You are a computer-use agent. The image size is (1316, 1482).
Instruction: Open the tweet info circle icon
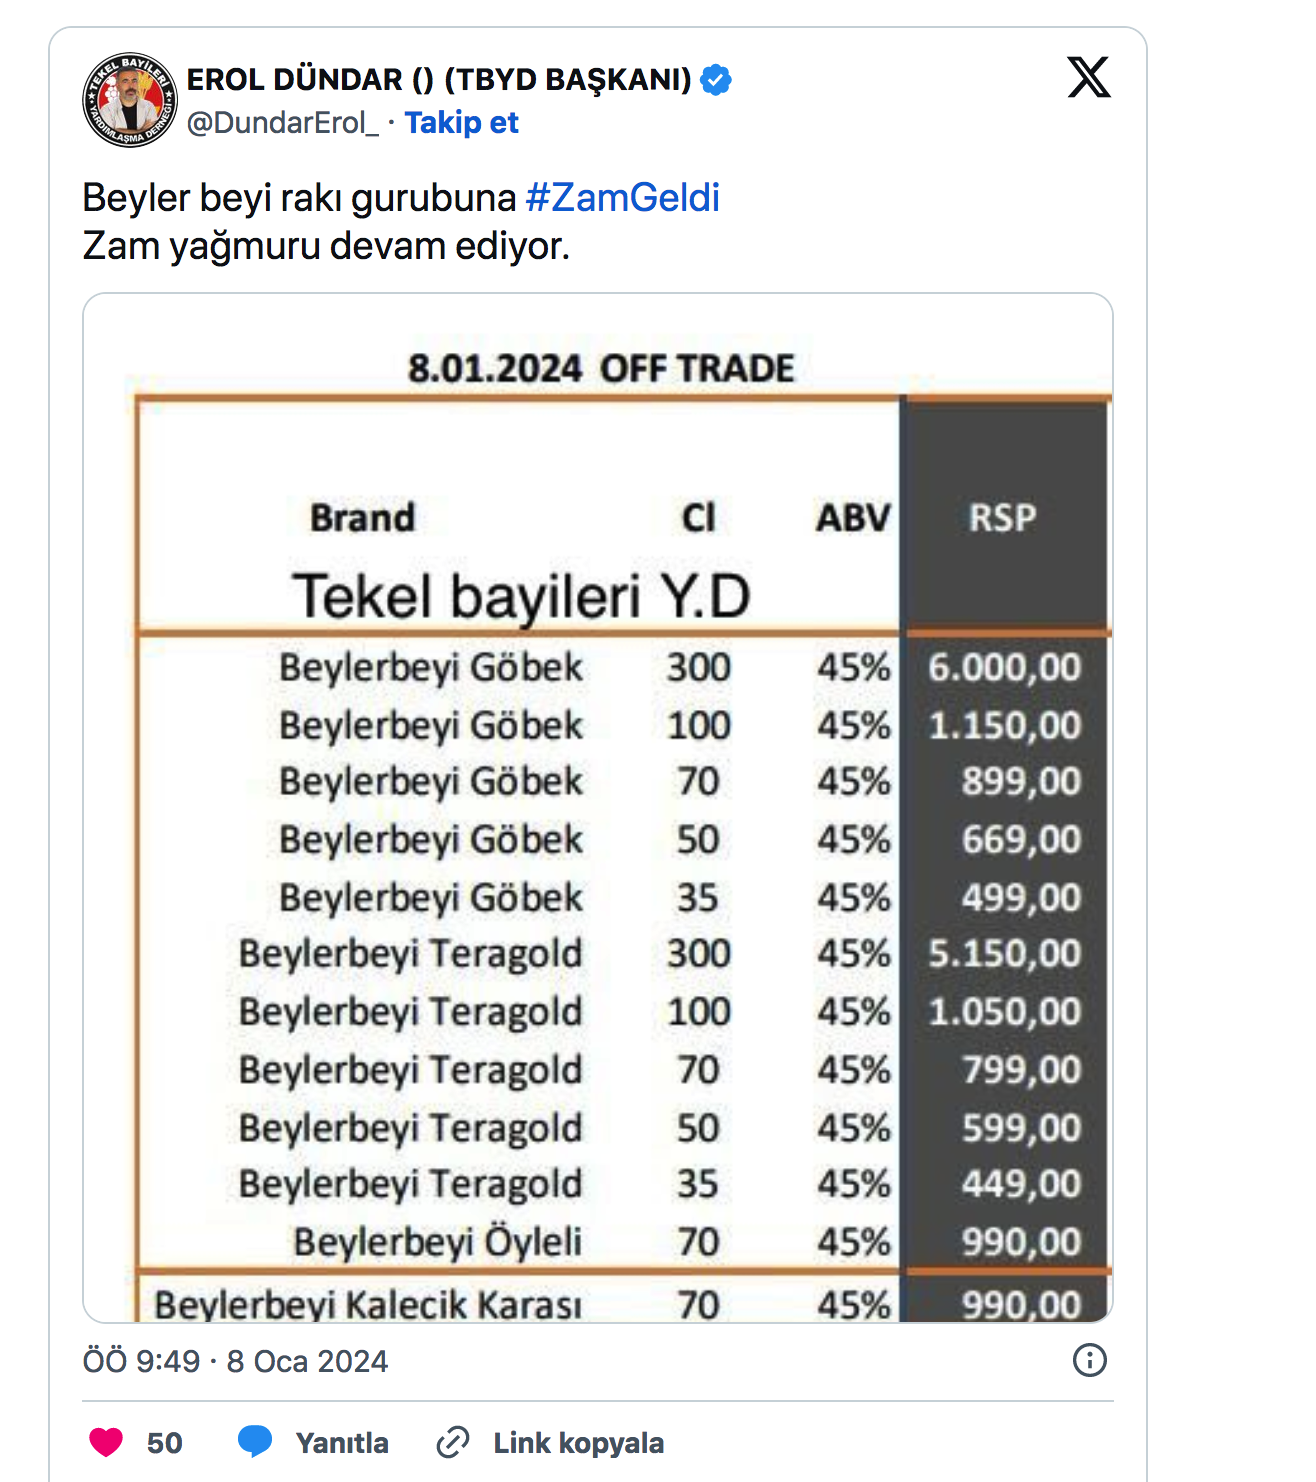click(x=1089, y=1360)
